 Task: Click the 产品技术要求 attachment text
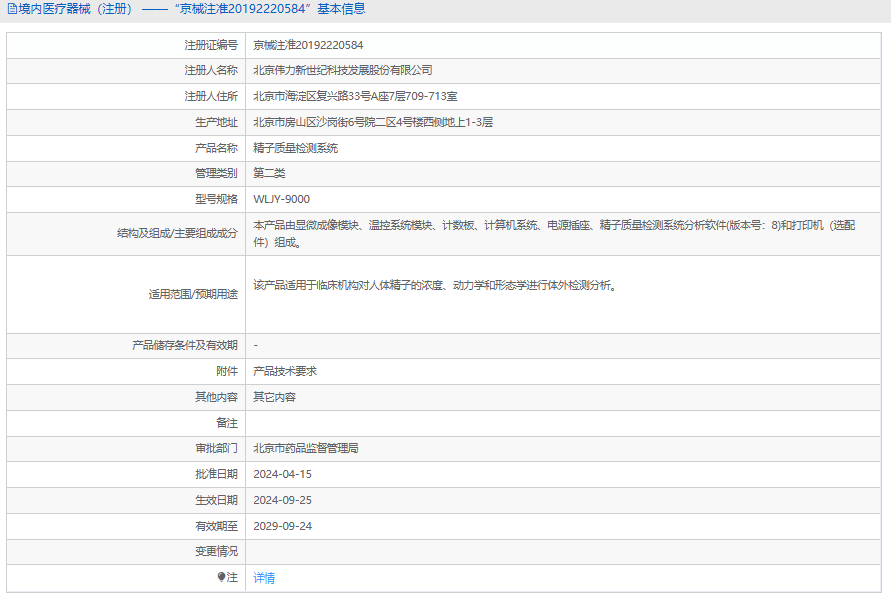[285, 371]
